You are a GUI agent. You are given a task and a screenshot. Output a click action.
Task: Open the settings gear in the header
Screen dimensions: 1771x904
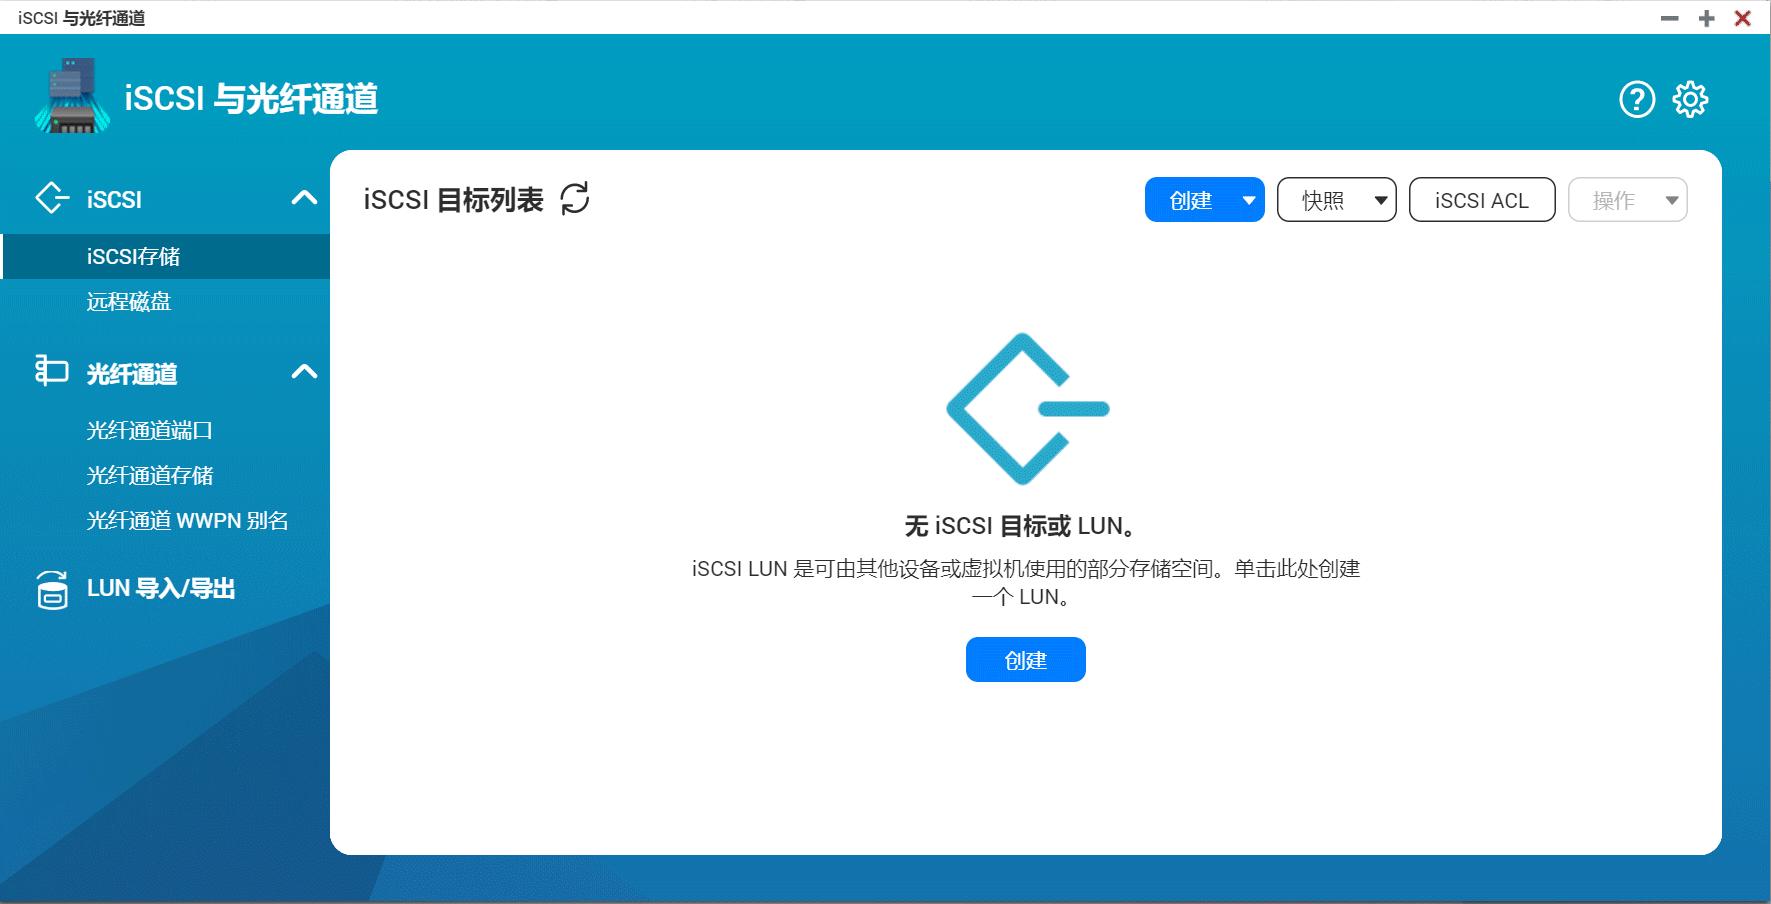point(1690,99)
